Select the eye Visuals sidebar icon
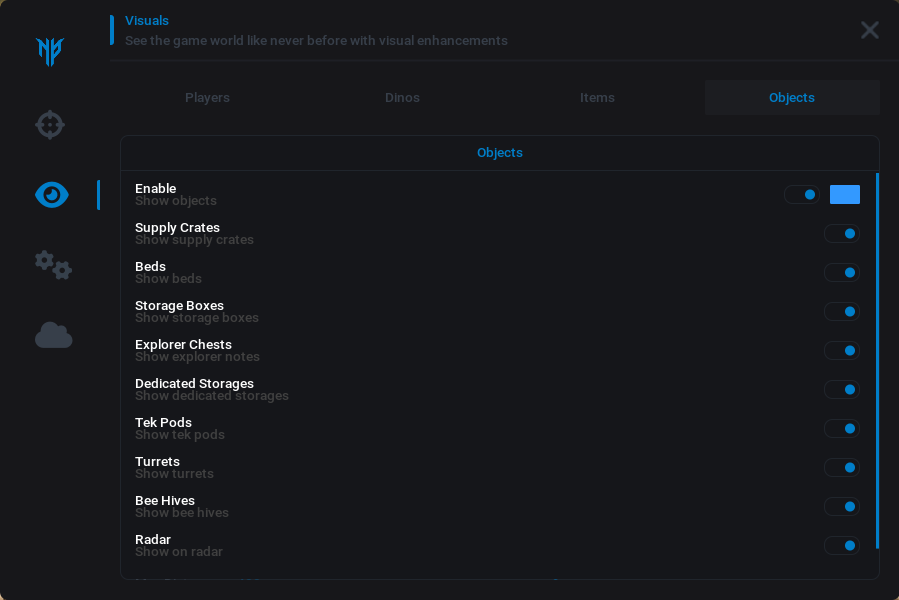The width and height of the screenshot is (899, 600). (x=52, y=194)
